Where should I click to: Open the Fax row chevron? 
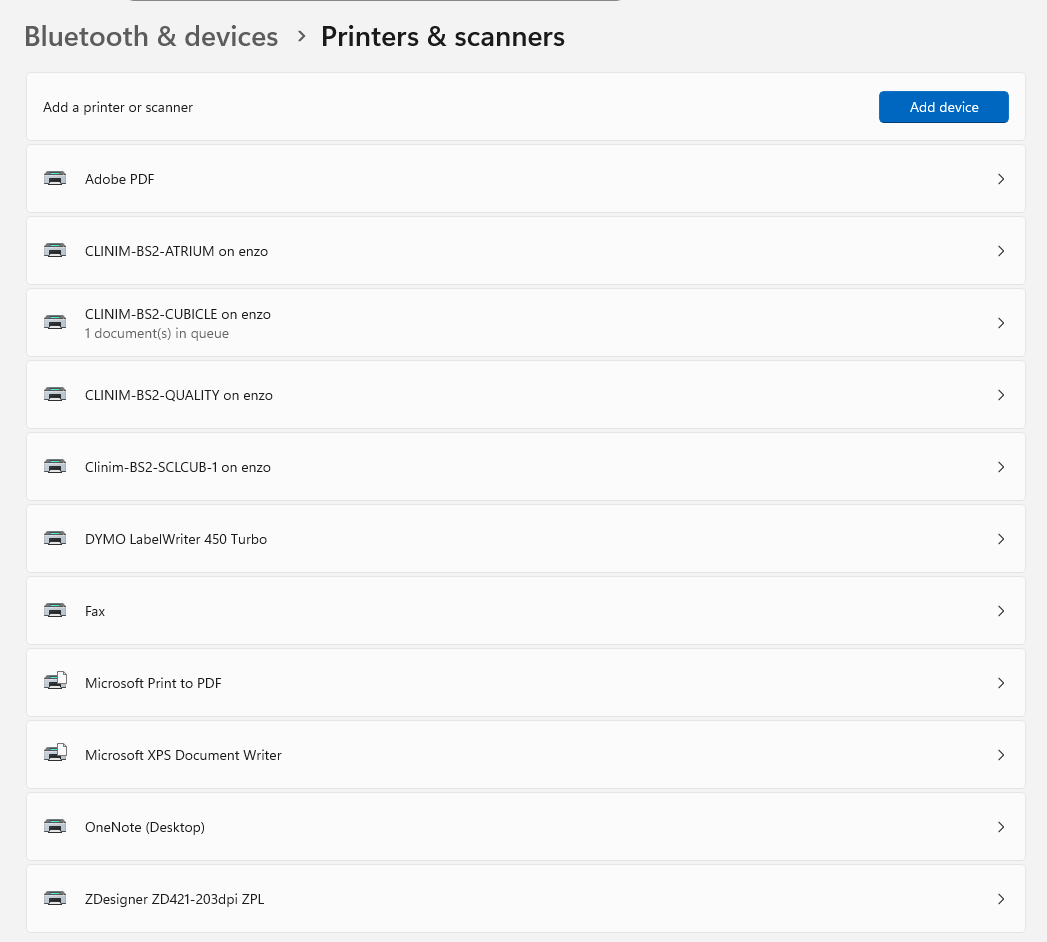pos(1000,611)
